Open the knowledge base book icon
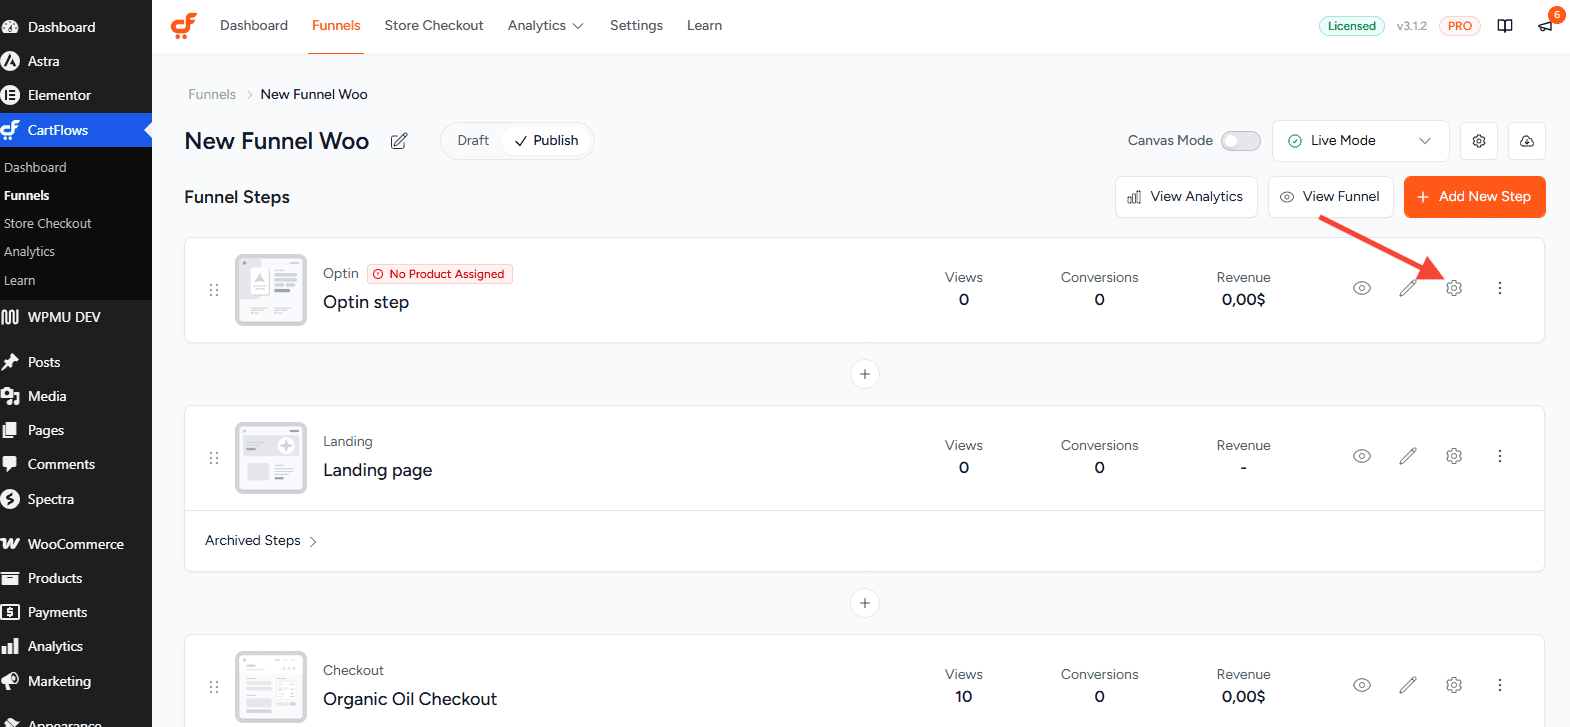The width and height of the screenshot is (1570, 727). tap(1505, 26)
